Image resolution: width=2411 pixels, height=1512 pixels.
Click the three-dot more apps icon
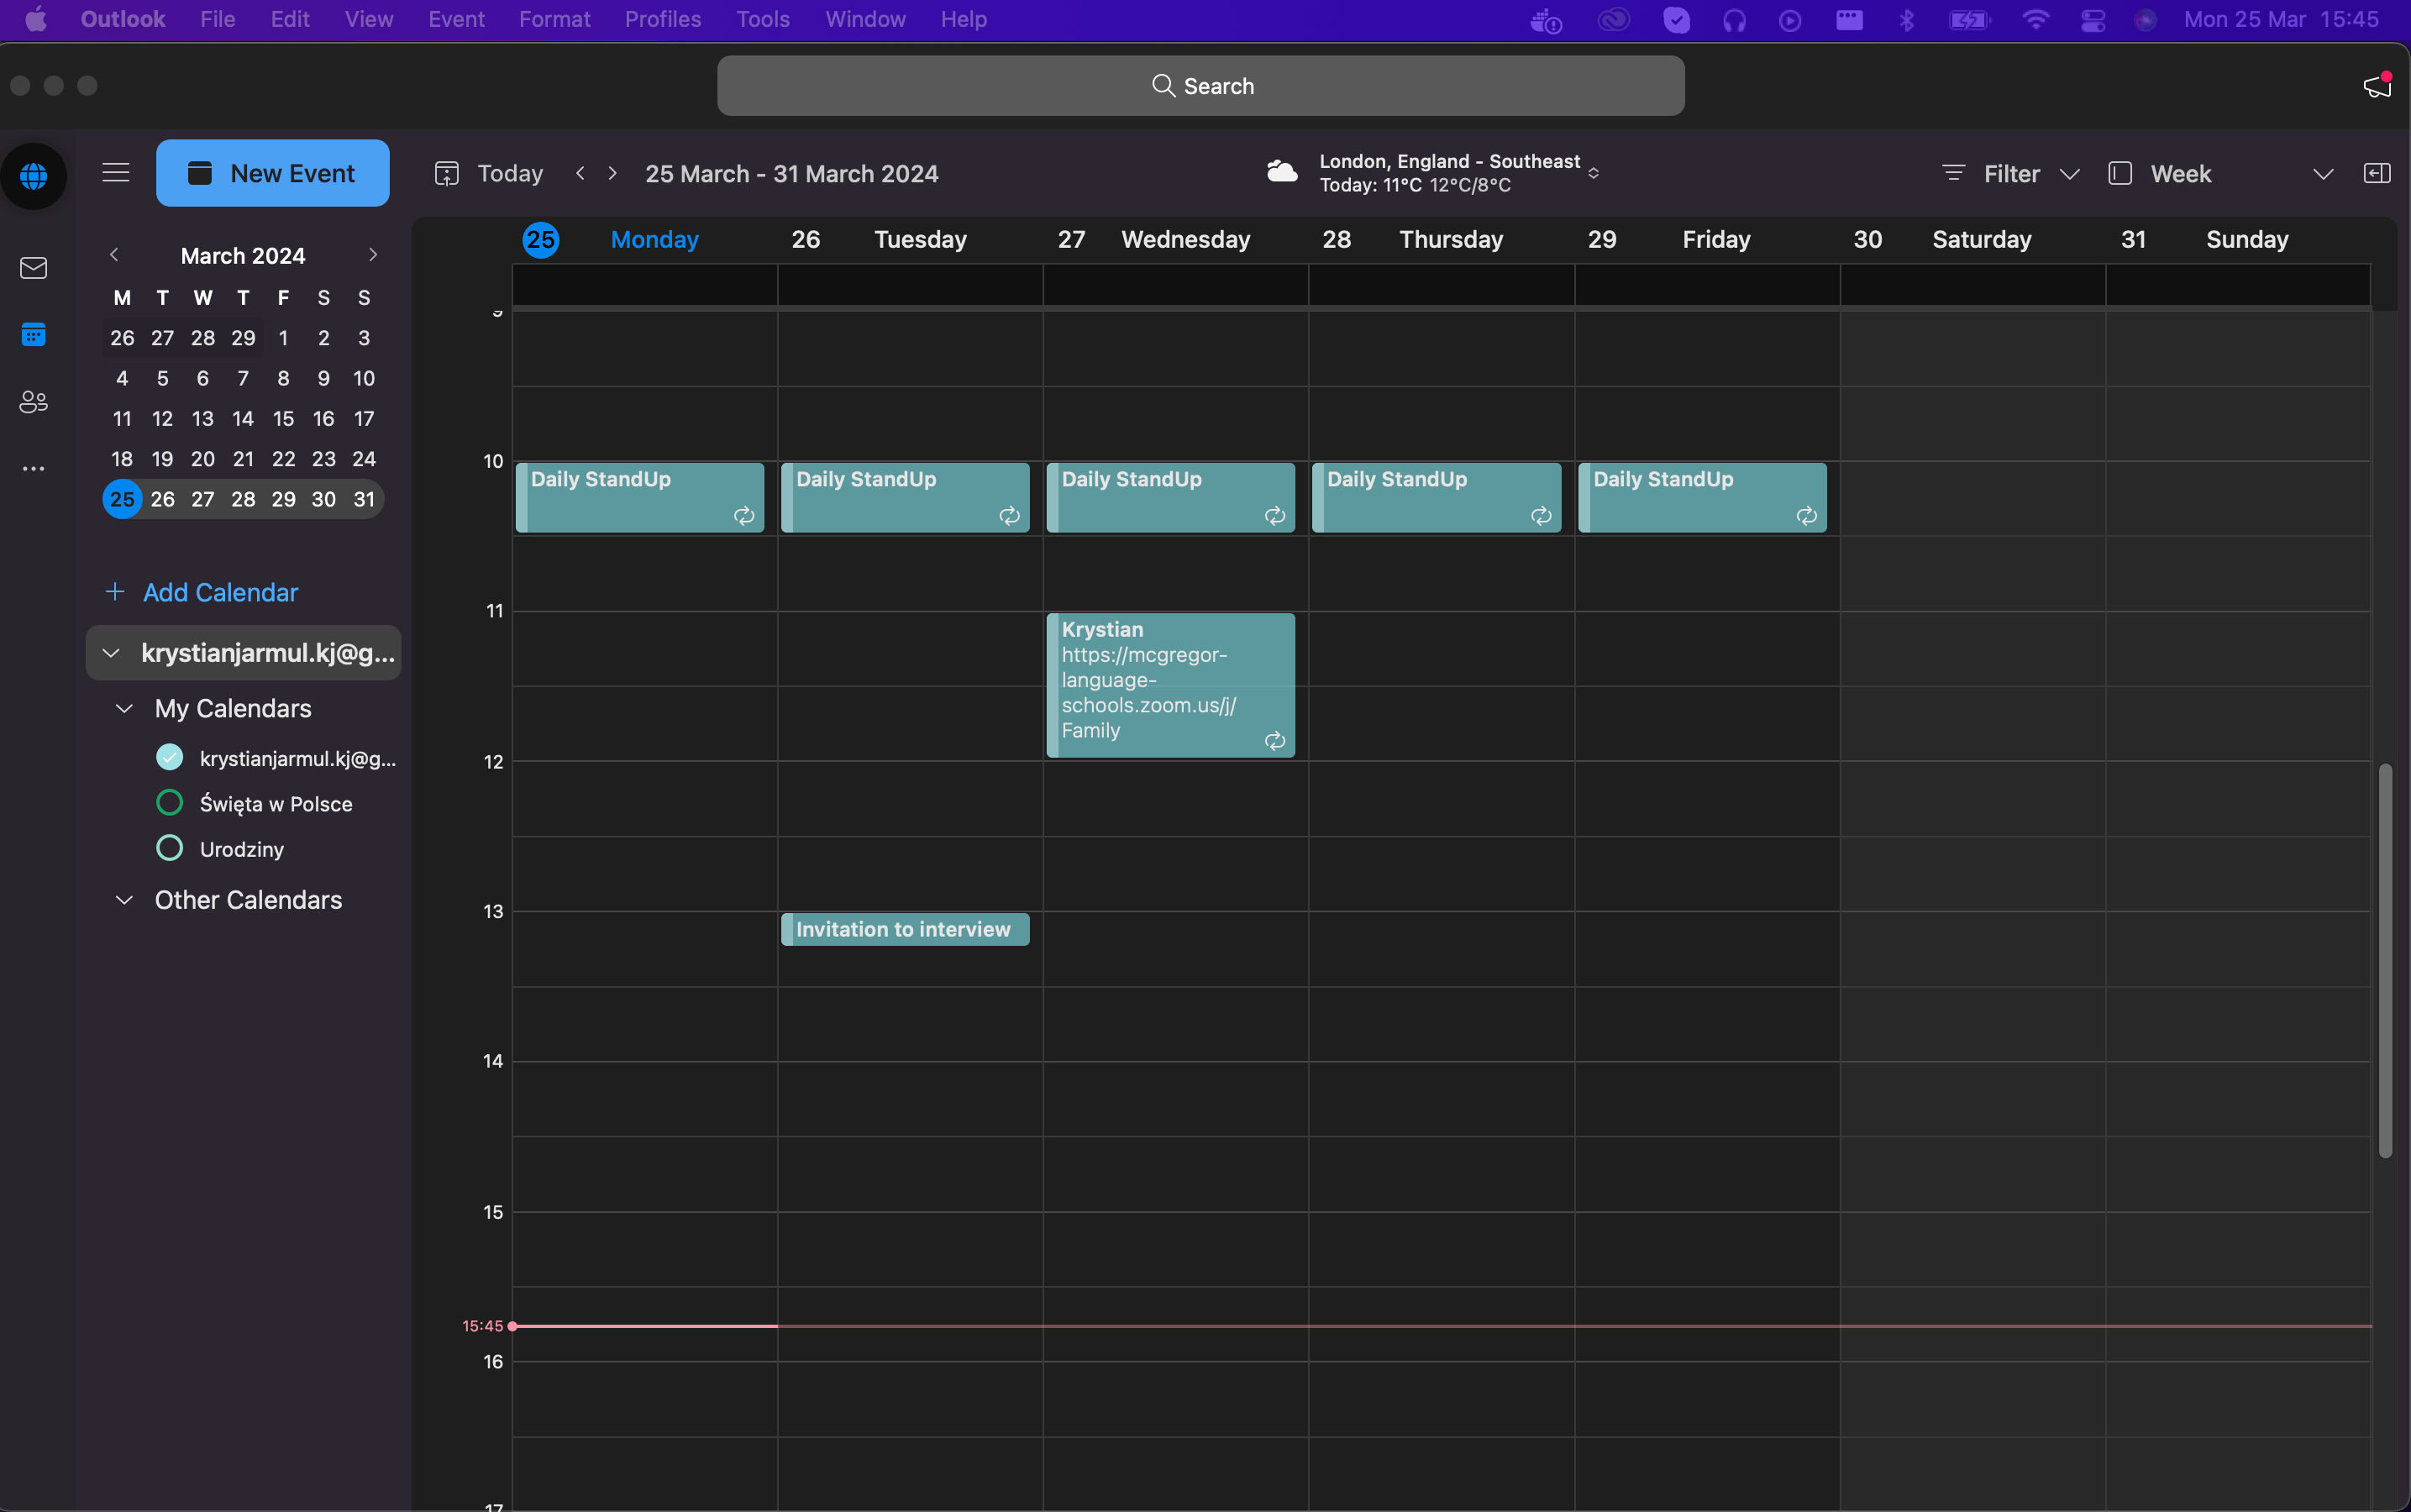[33, 468]
